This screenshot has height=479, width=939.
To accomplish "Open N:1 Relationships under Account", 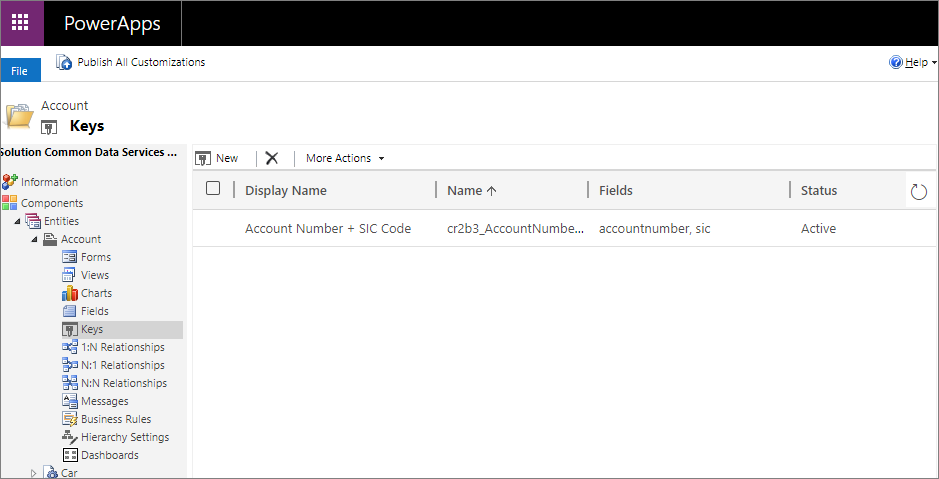I will (123, 365).
